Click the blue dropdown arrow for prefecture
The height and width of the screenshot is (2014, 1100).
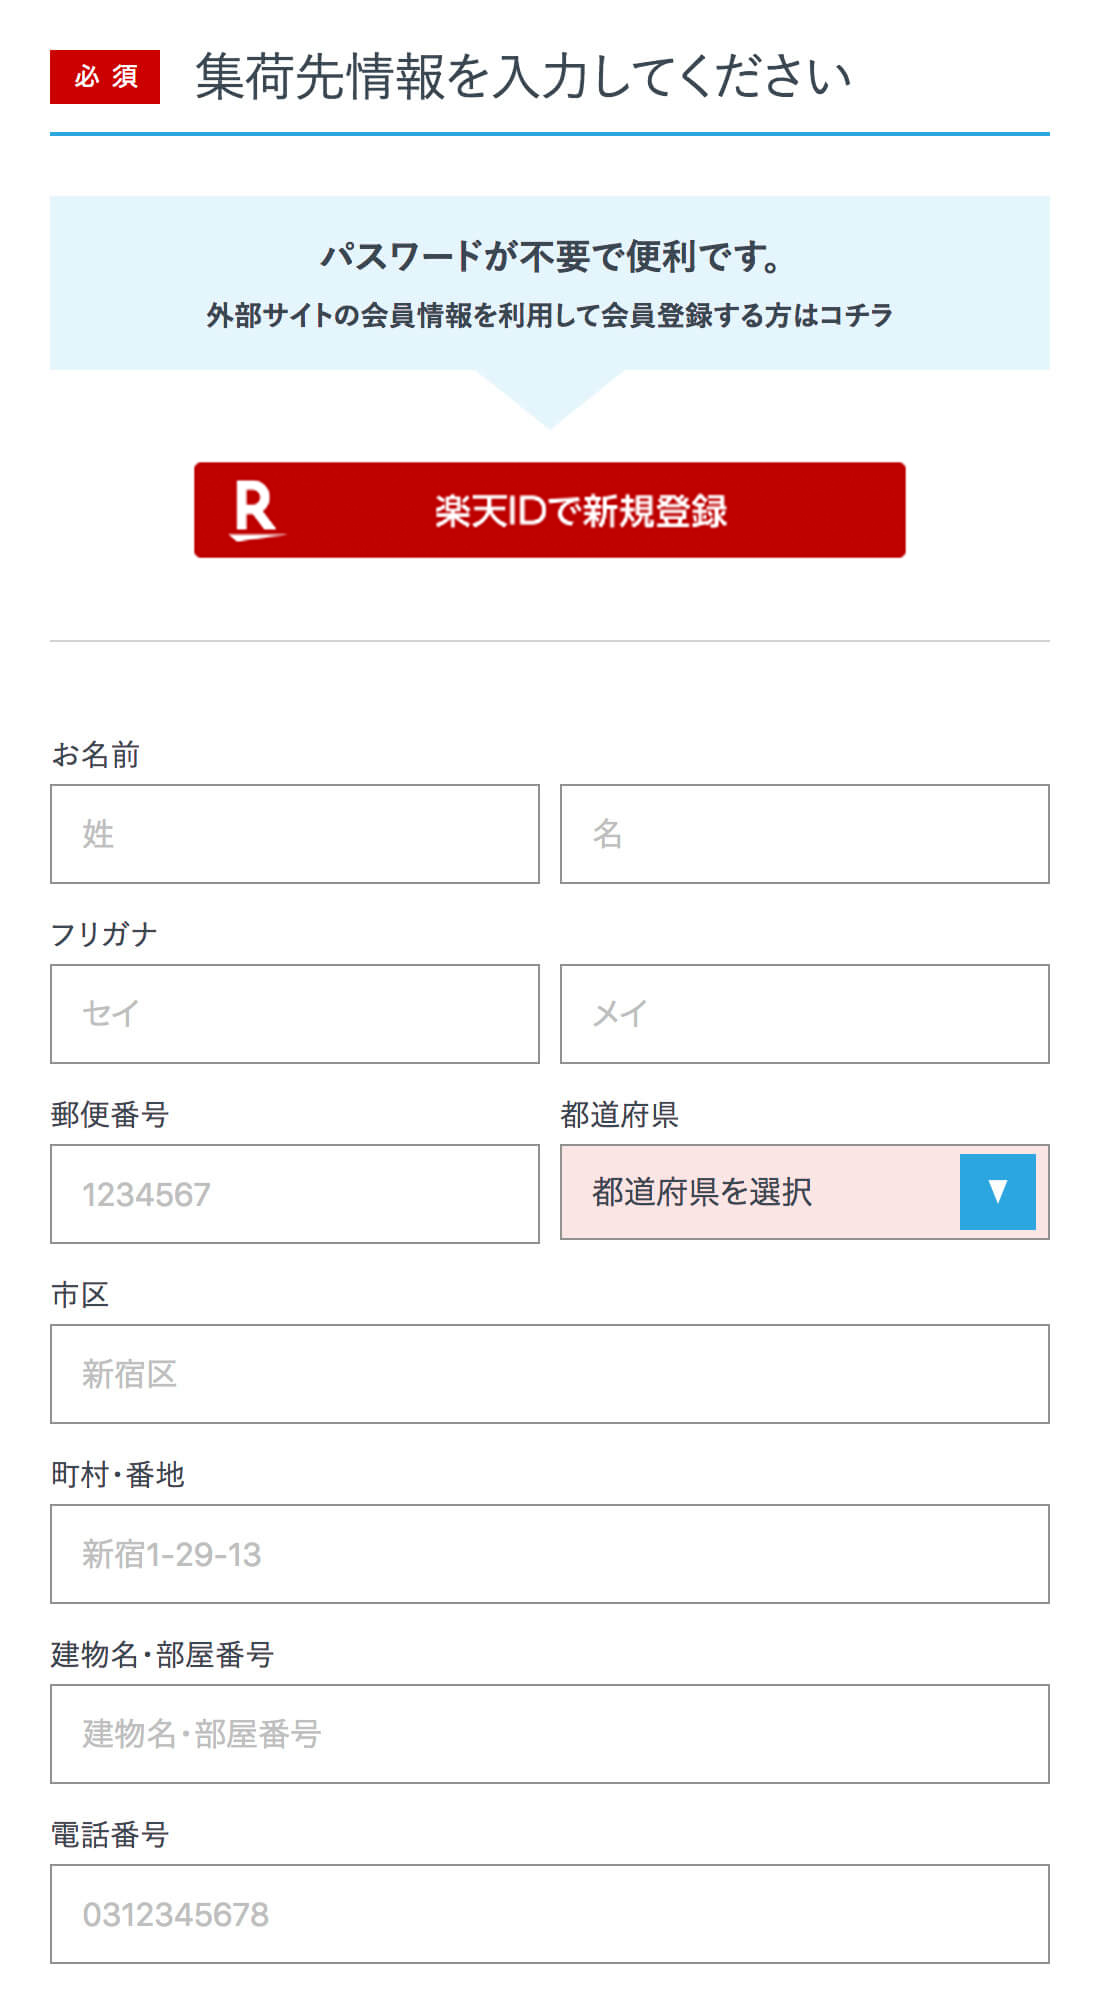(x=997, y=1191)
